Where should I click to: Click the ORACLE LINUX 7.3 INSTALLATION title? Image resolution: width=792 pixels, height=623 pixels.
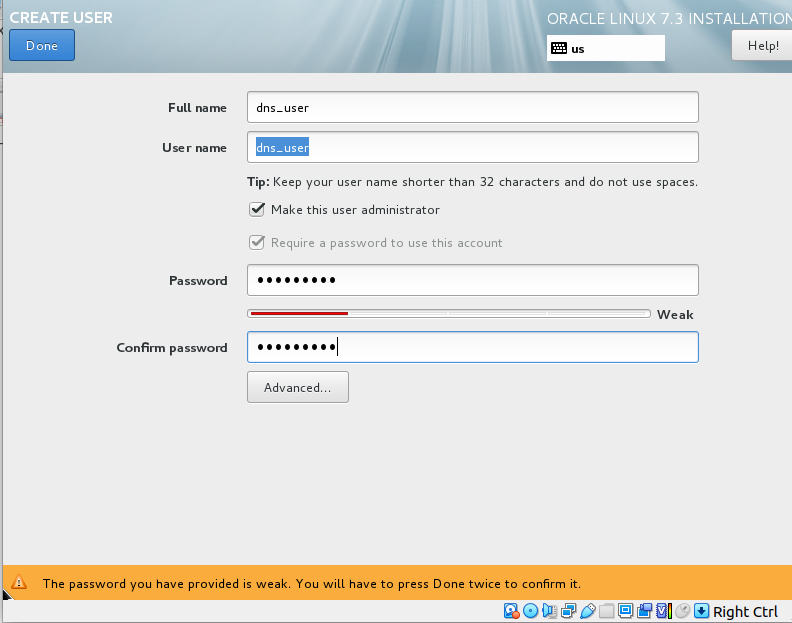coord(669,19)
